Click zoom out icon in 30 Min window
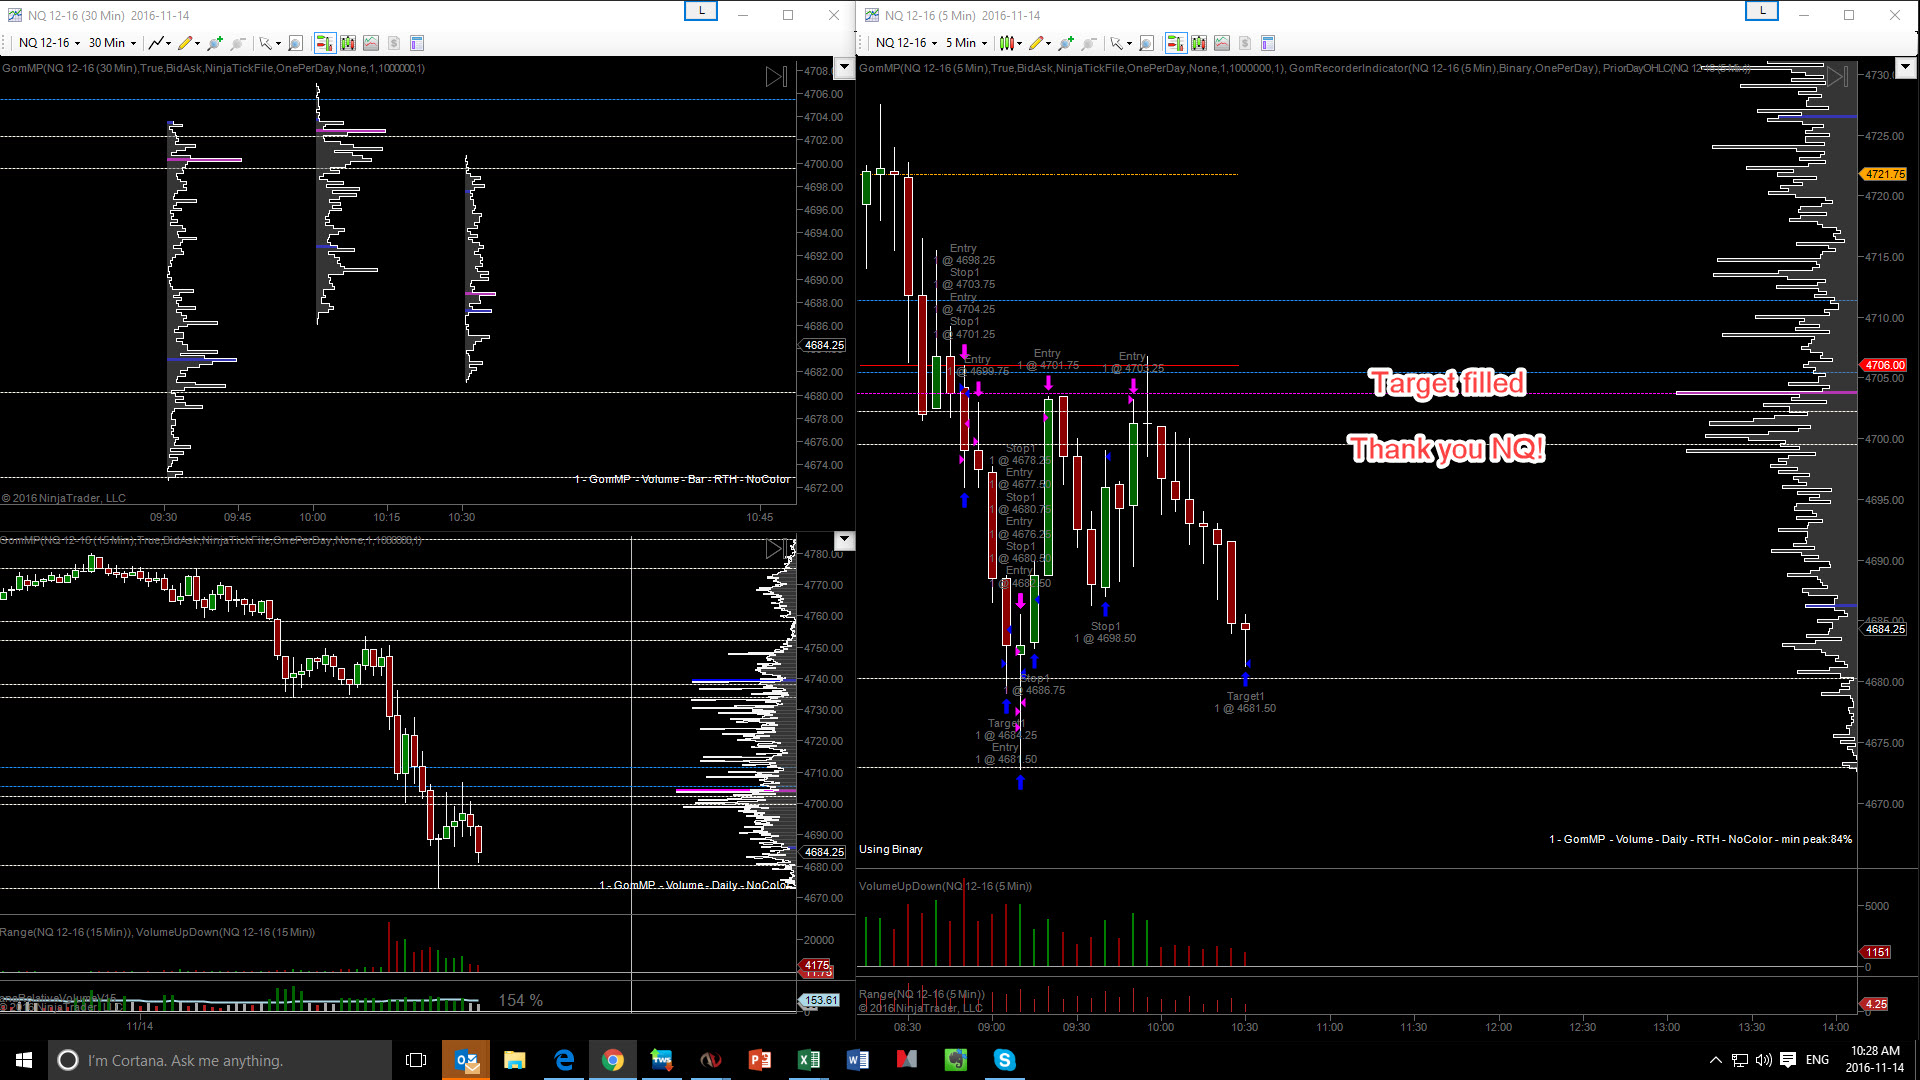The height and width of the screenshot is (1080, 1920). [x=238, y=43]
